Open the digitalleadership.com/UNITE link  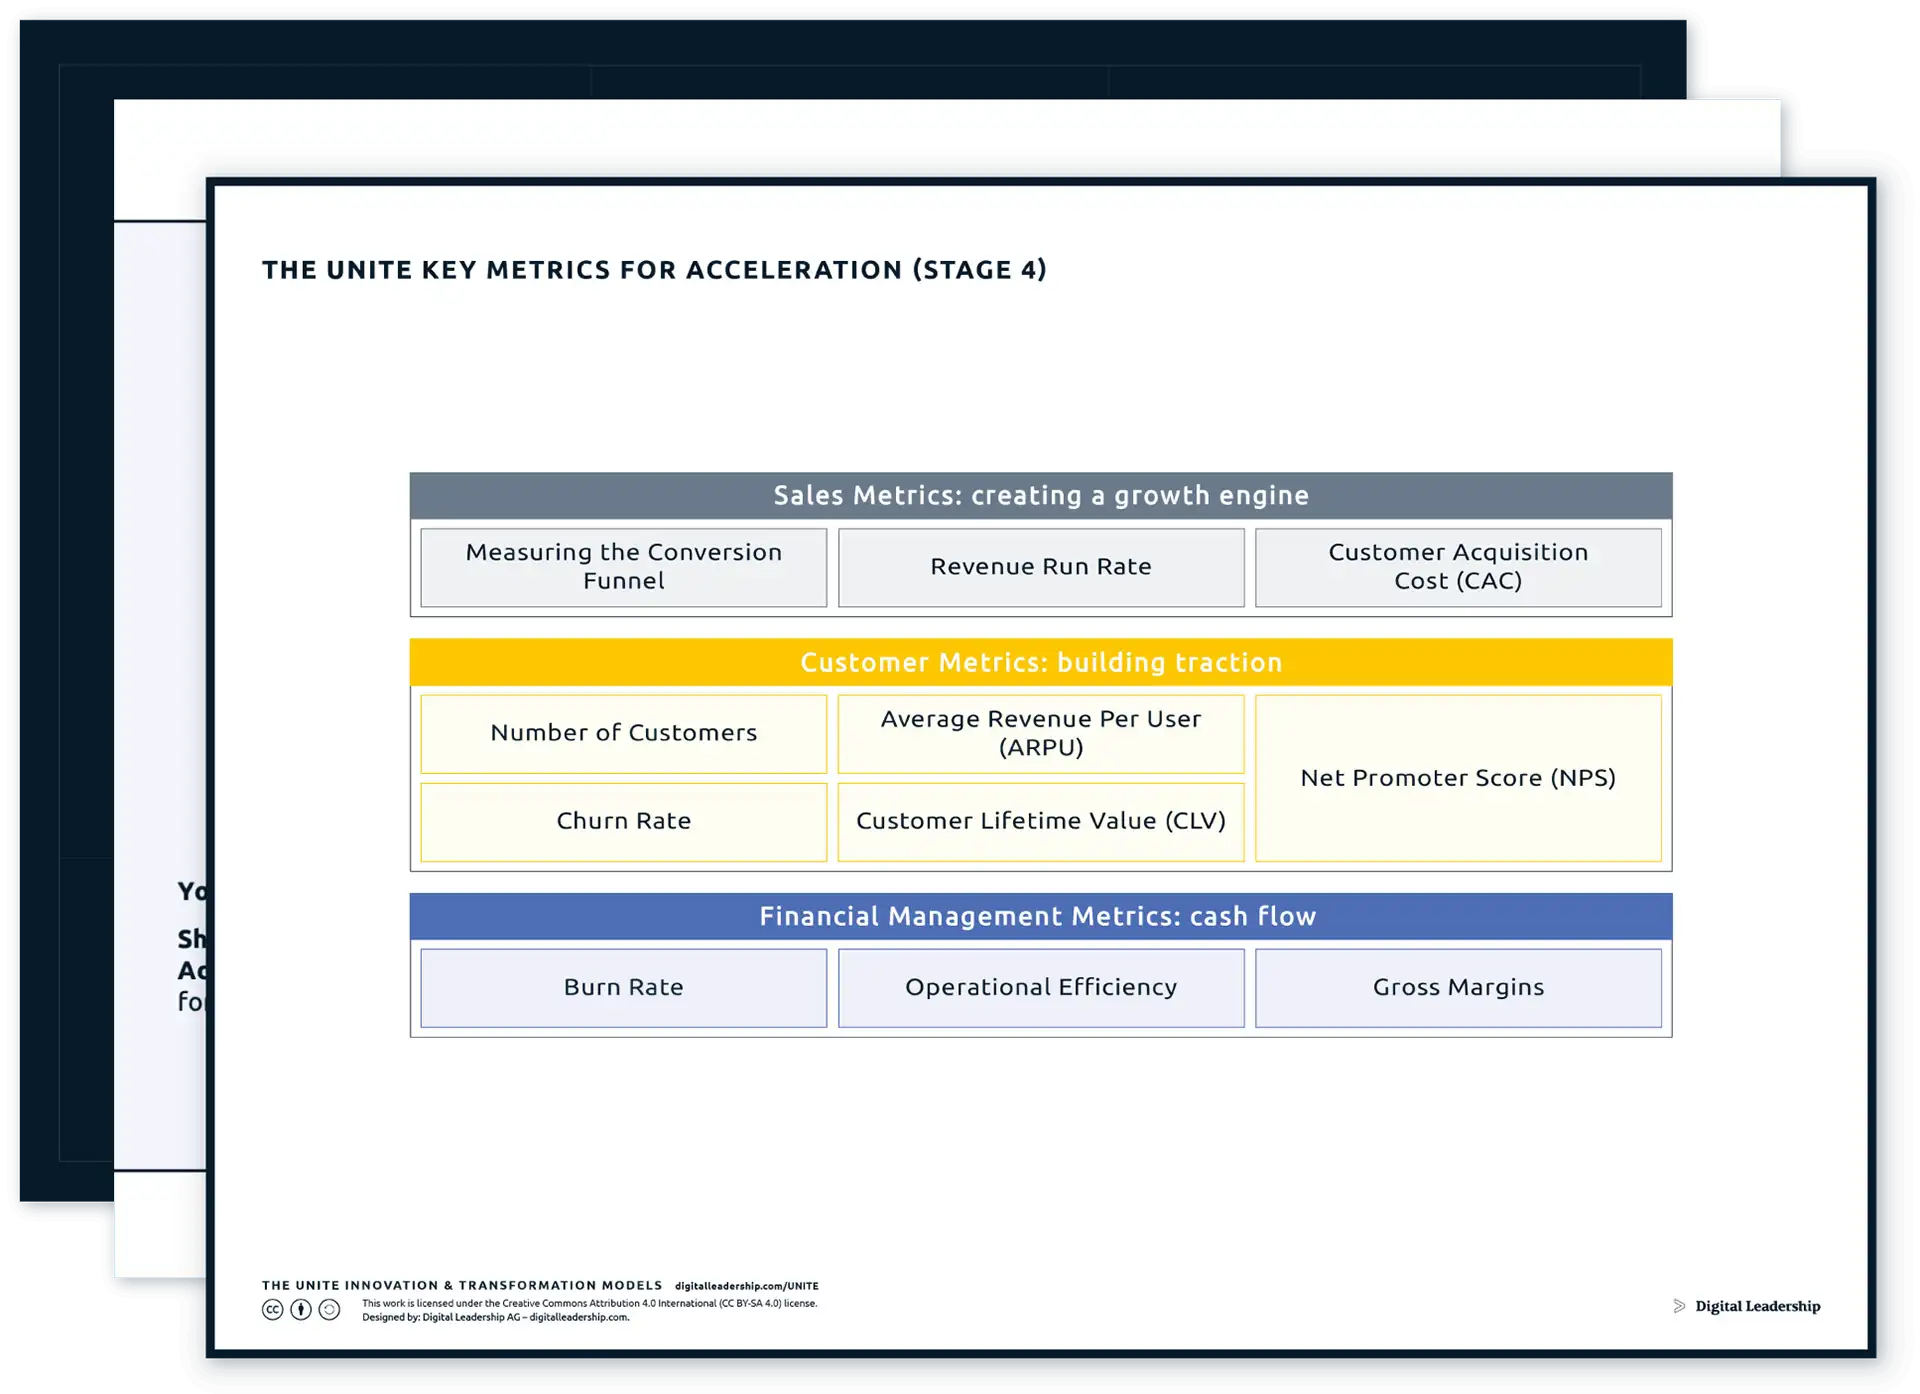pyautogui.click(x=746, y=1286)
